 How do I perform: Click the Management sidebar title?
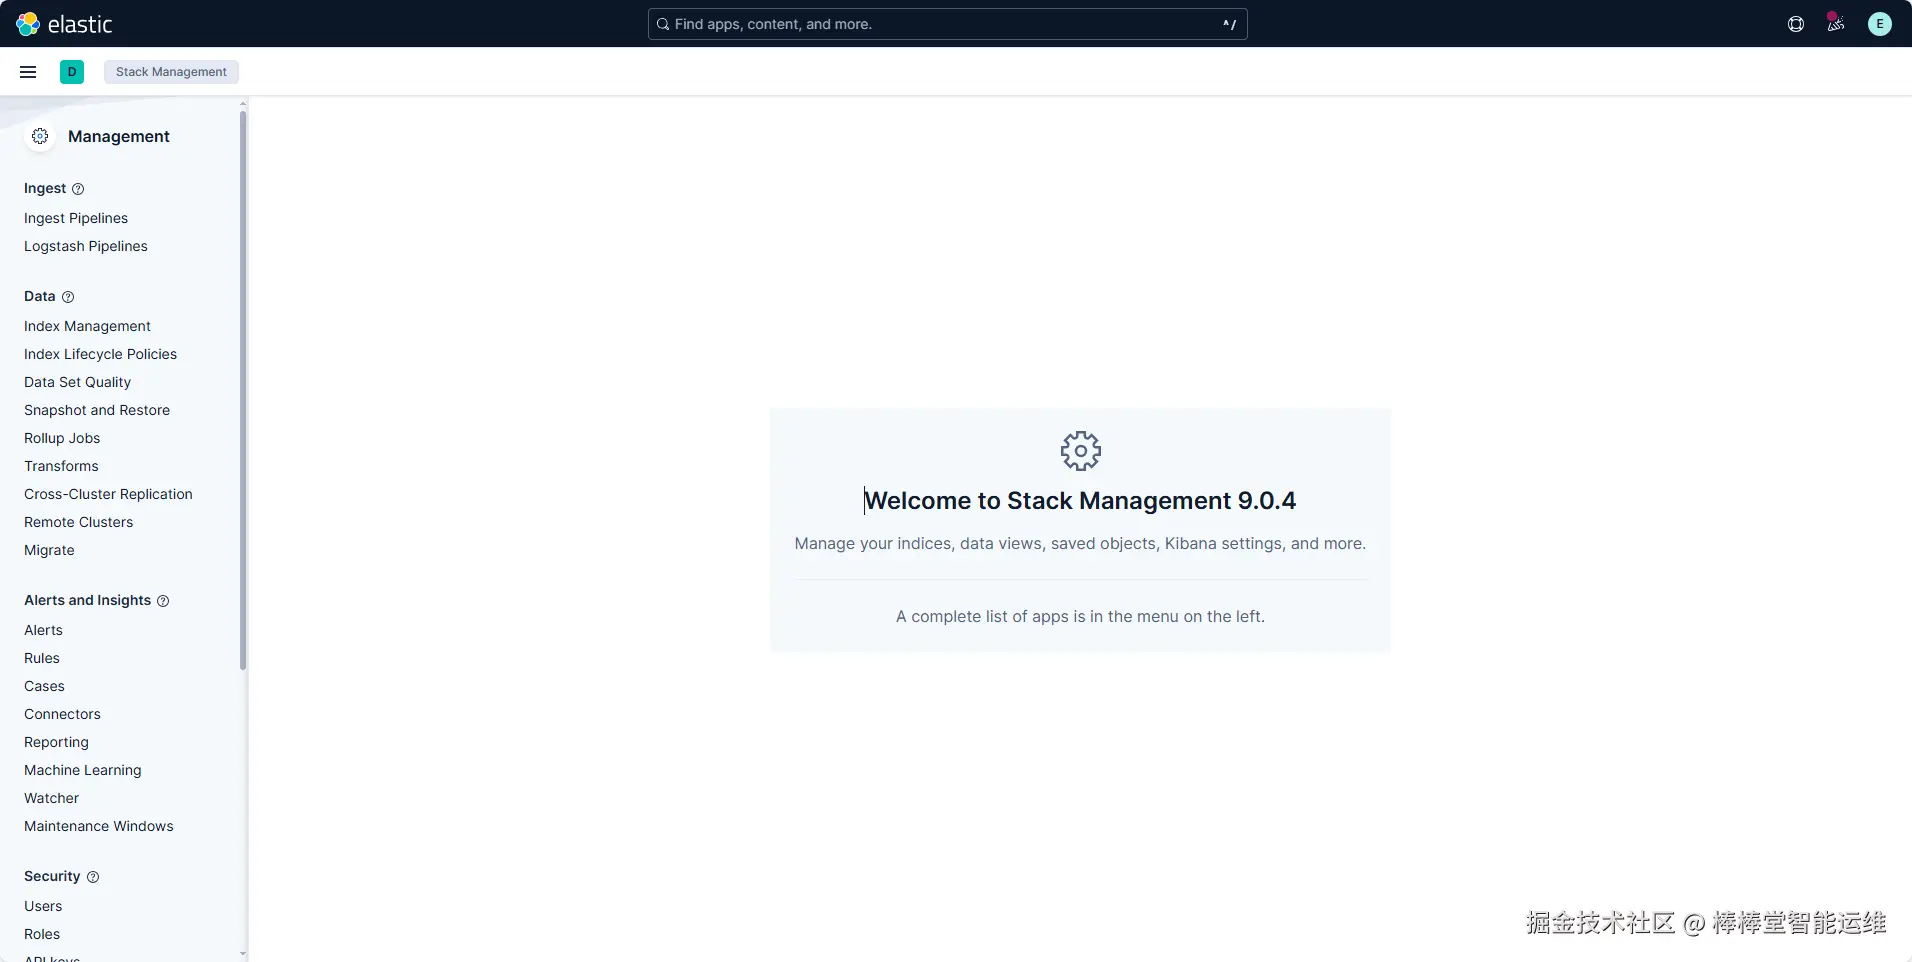pyautogui.click(x=119, y=136)
